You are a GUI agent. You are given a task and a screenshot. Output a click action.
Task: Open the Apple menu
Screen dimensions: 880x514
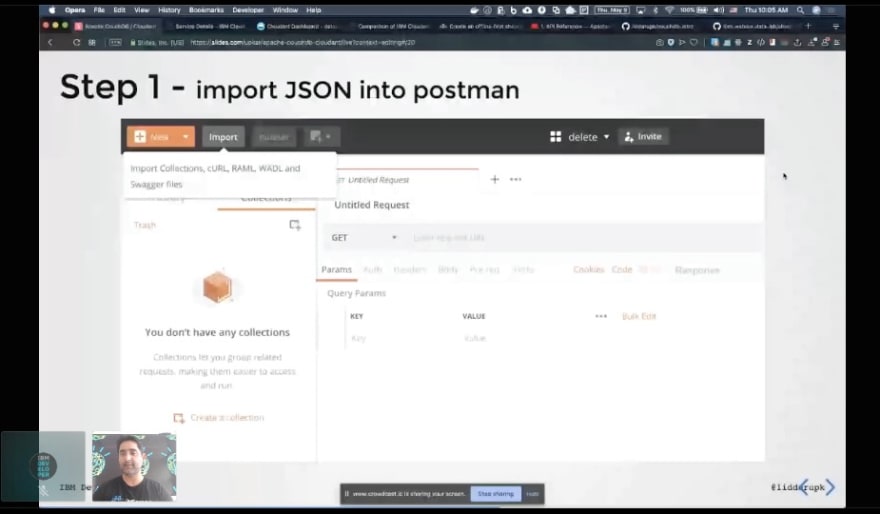click(x=52, y=10)
